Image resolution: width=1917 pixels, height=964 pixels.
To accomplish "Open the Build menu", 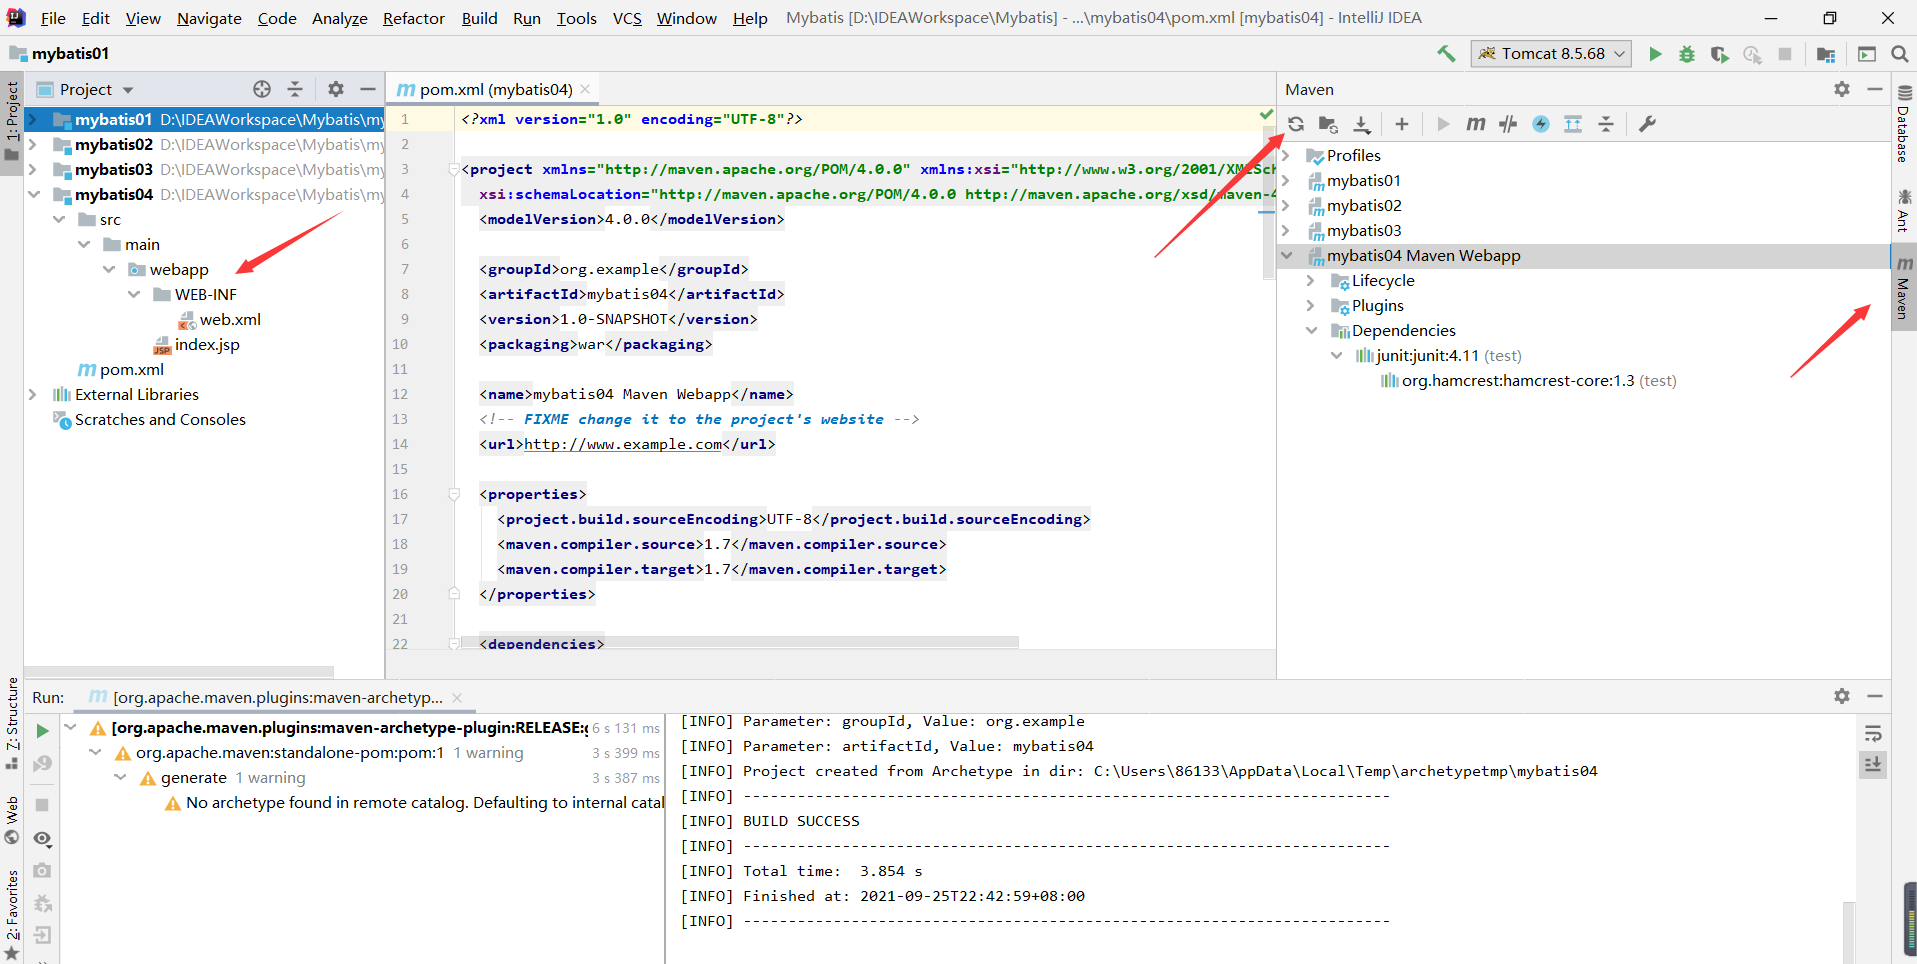I will (x=480, y=18).
